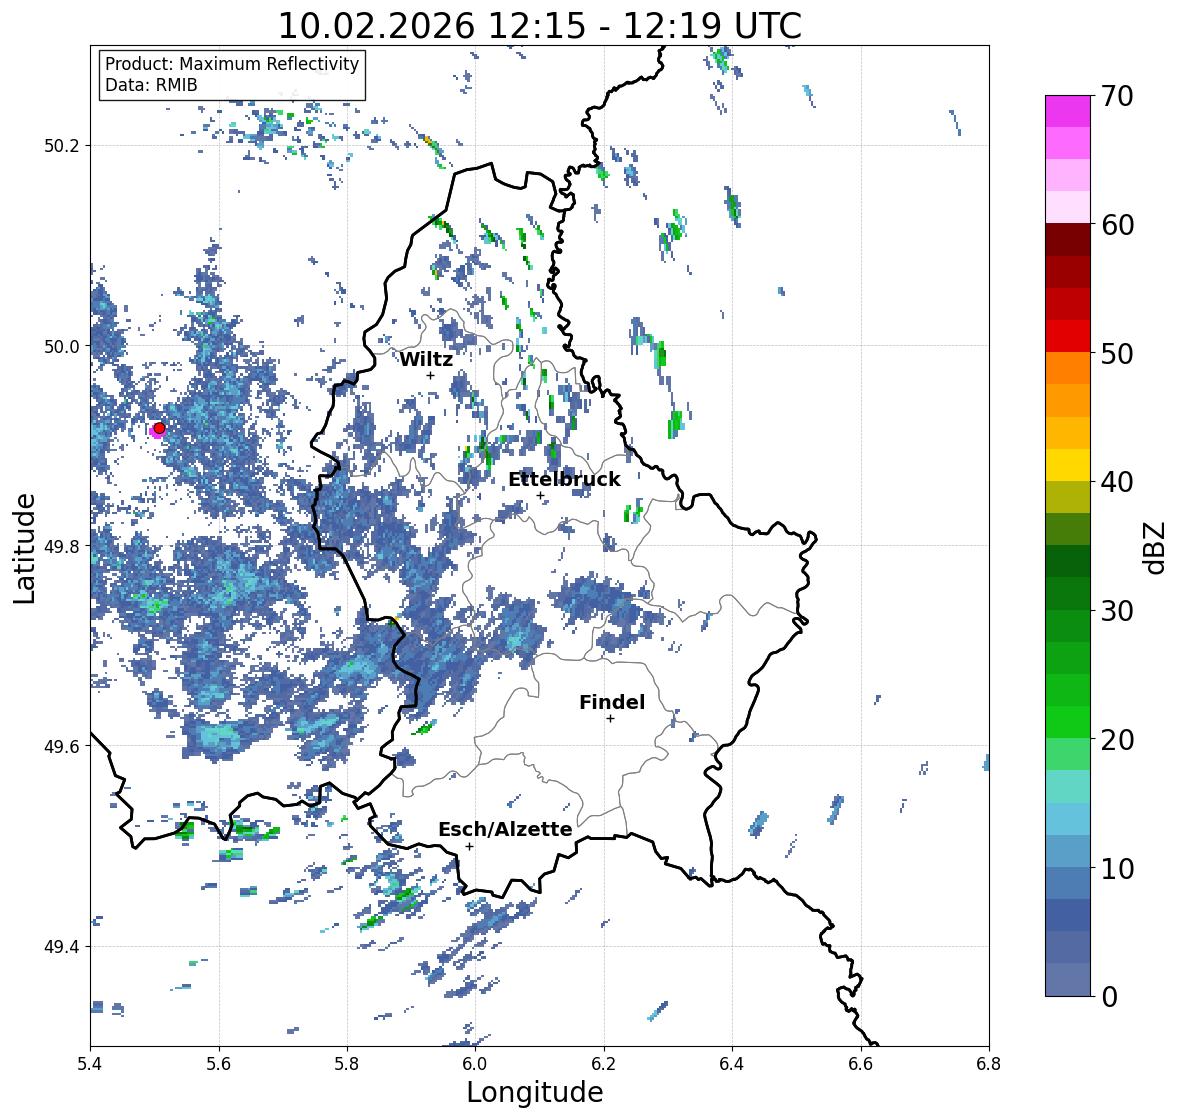Viewport: 1179px width, 1117px height.
Task: Click the latitude tick label 50.0
Action: click(x=61, y=347)
